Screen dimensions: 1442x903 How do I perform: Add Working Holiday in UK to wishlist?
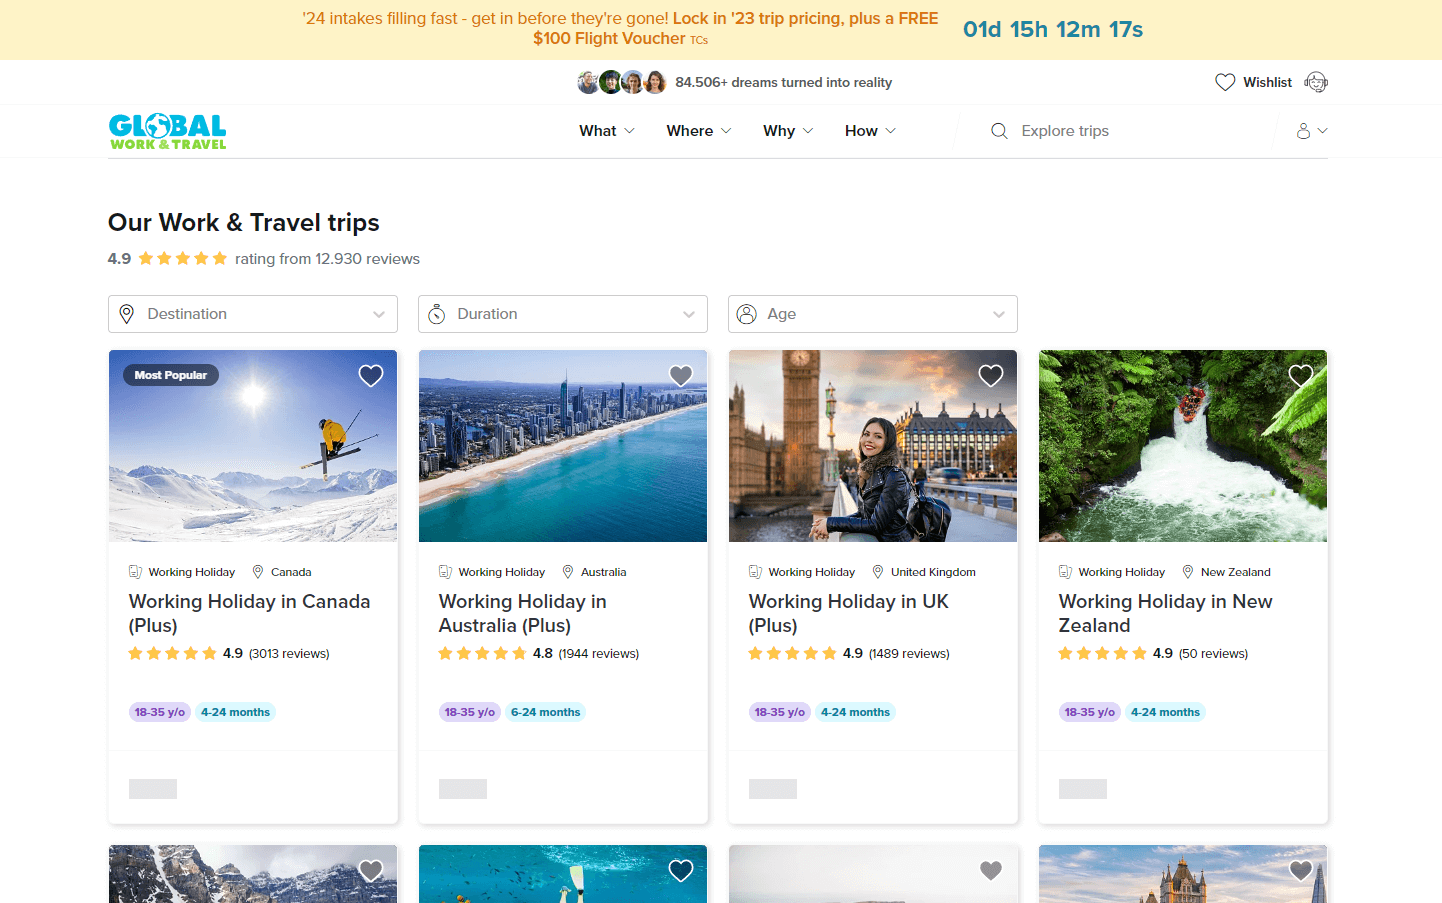(991, 376)
